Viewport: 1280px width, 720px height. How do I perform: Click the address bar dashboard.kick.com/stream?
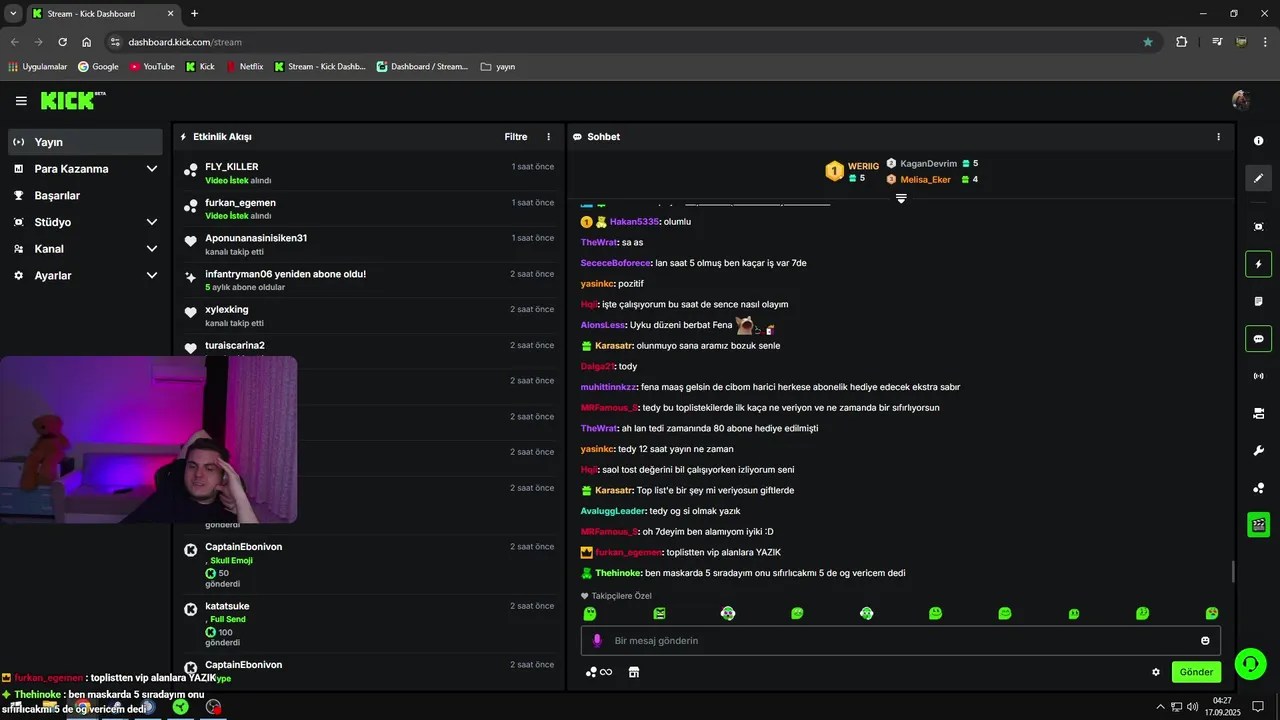point(185,42)
